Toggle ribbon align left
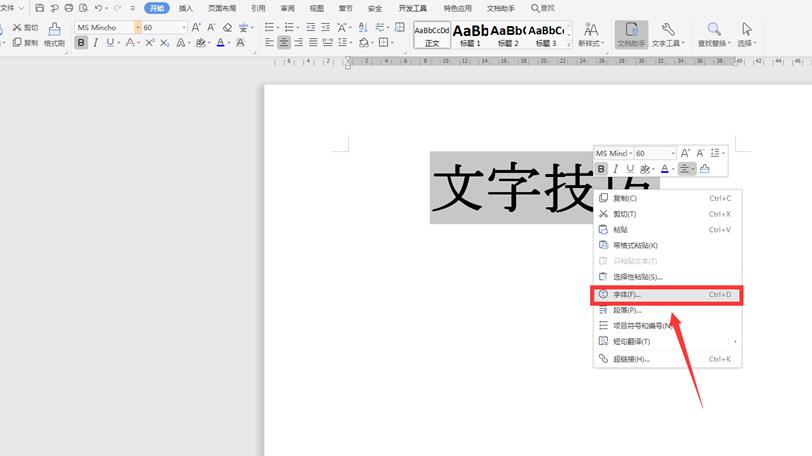The image size is (812, 456). [269, 42]
